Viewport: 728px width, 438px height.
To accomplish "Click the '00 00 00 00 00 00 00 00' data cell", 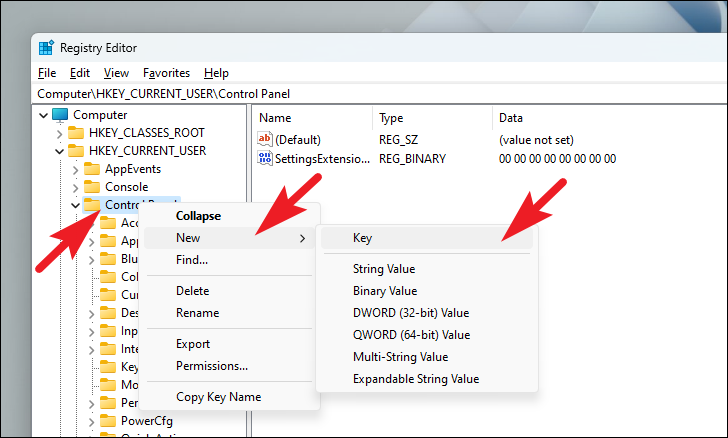I will click(557, 159).
